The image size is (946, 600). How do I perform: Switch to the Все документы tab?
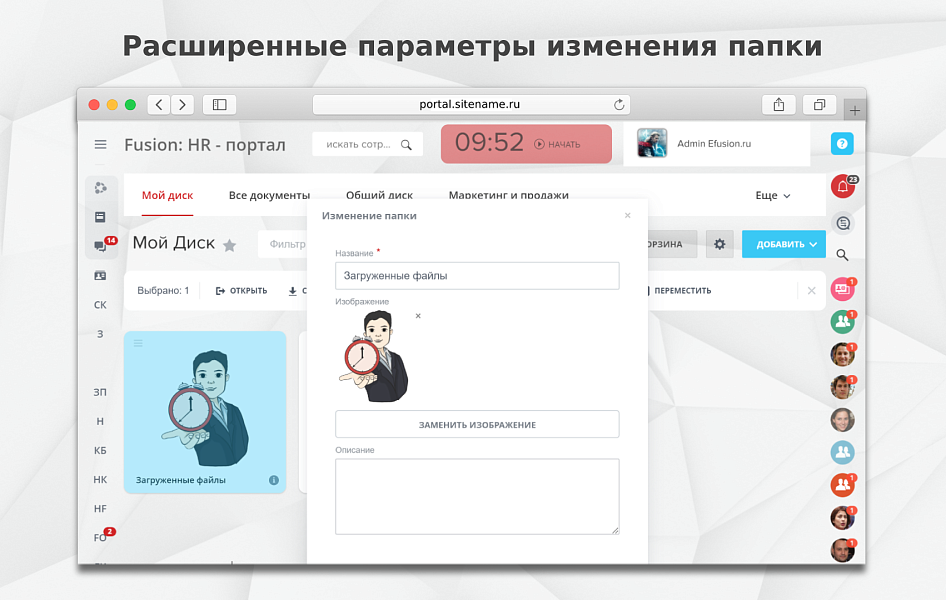270,195
